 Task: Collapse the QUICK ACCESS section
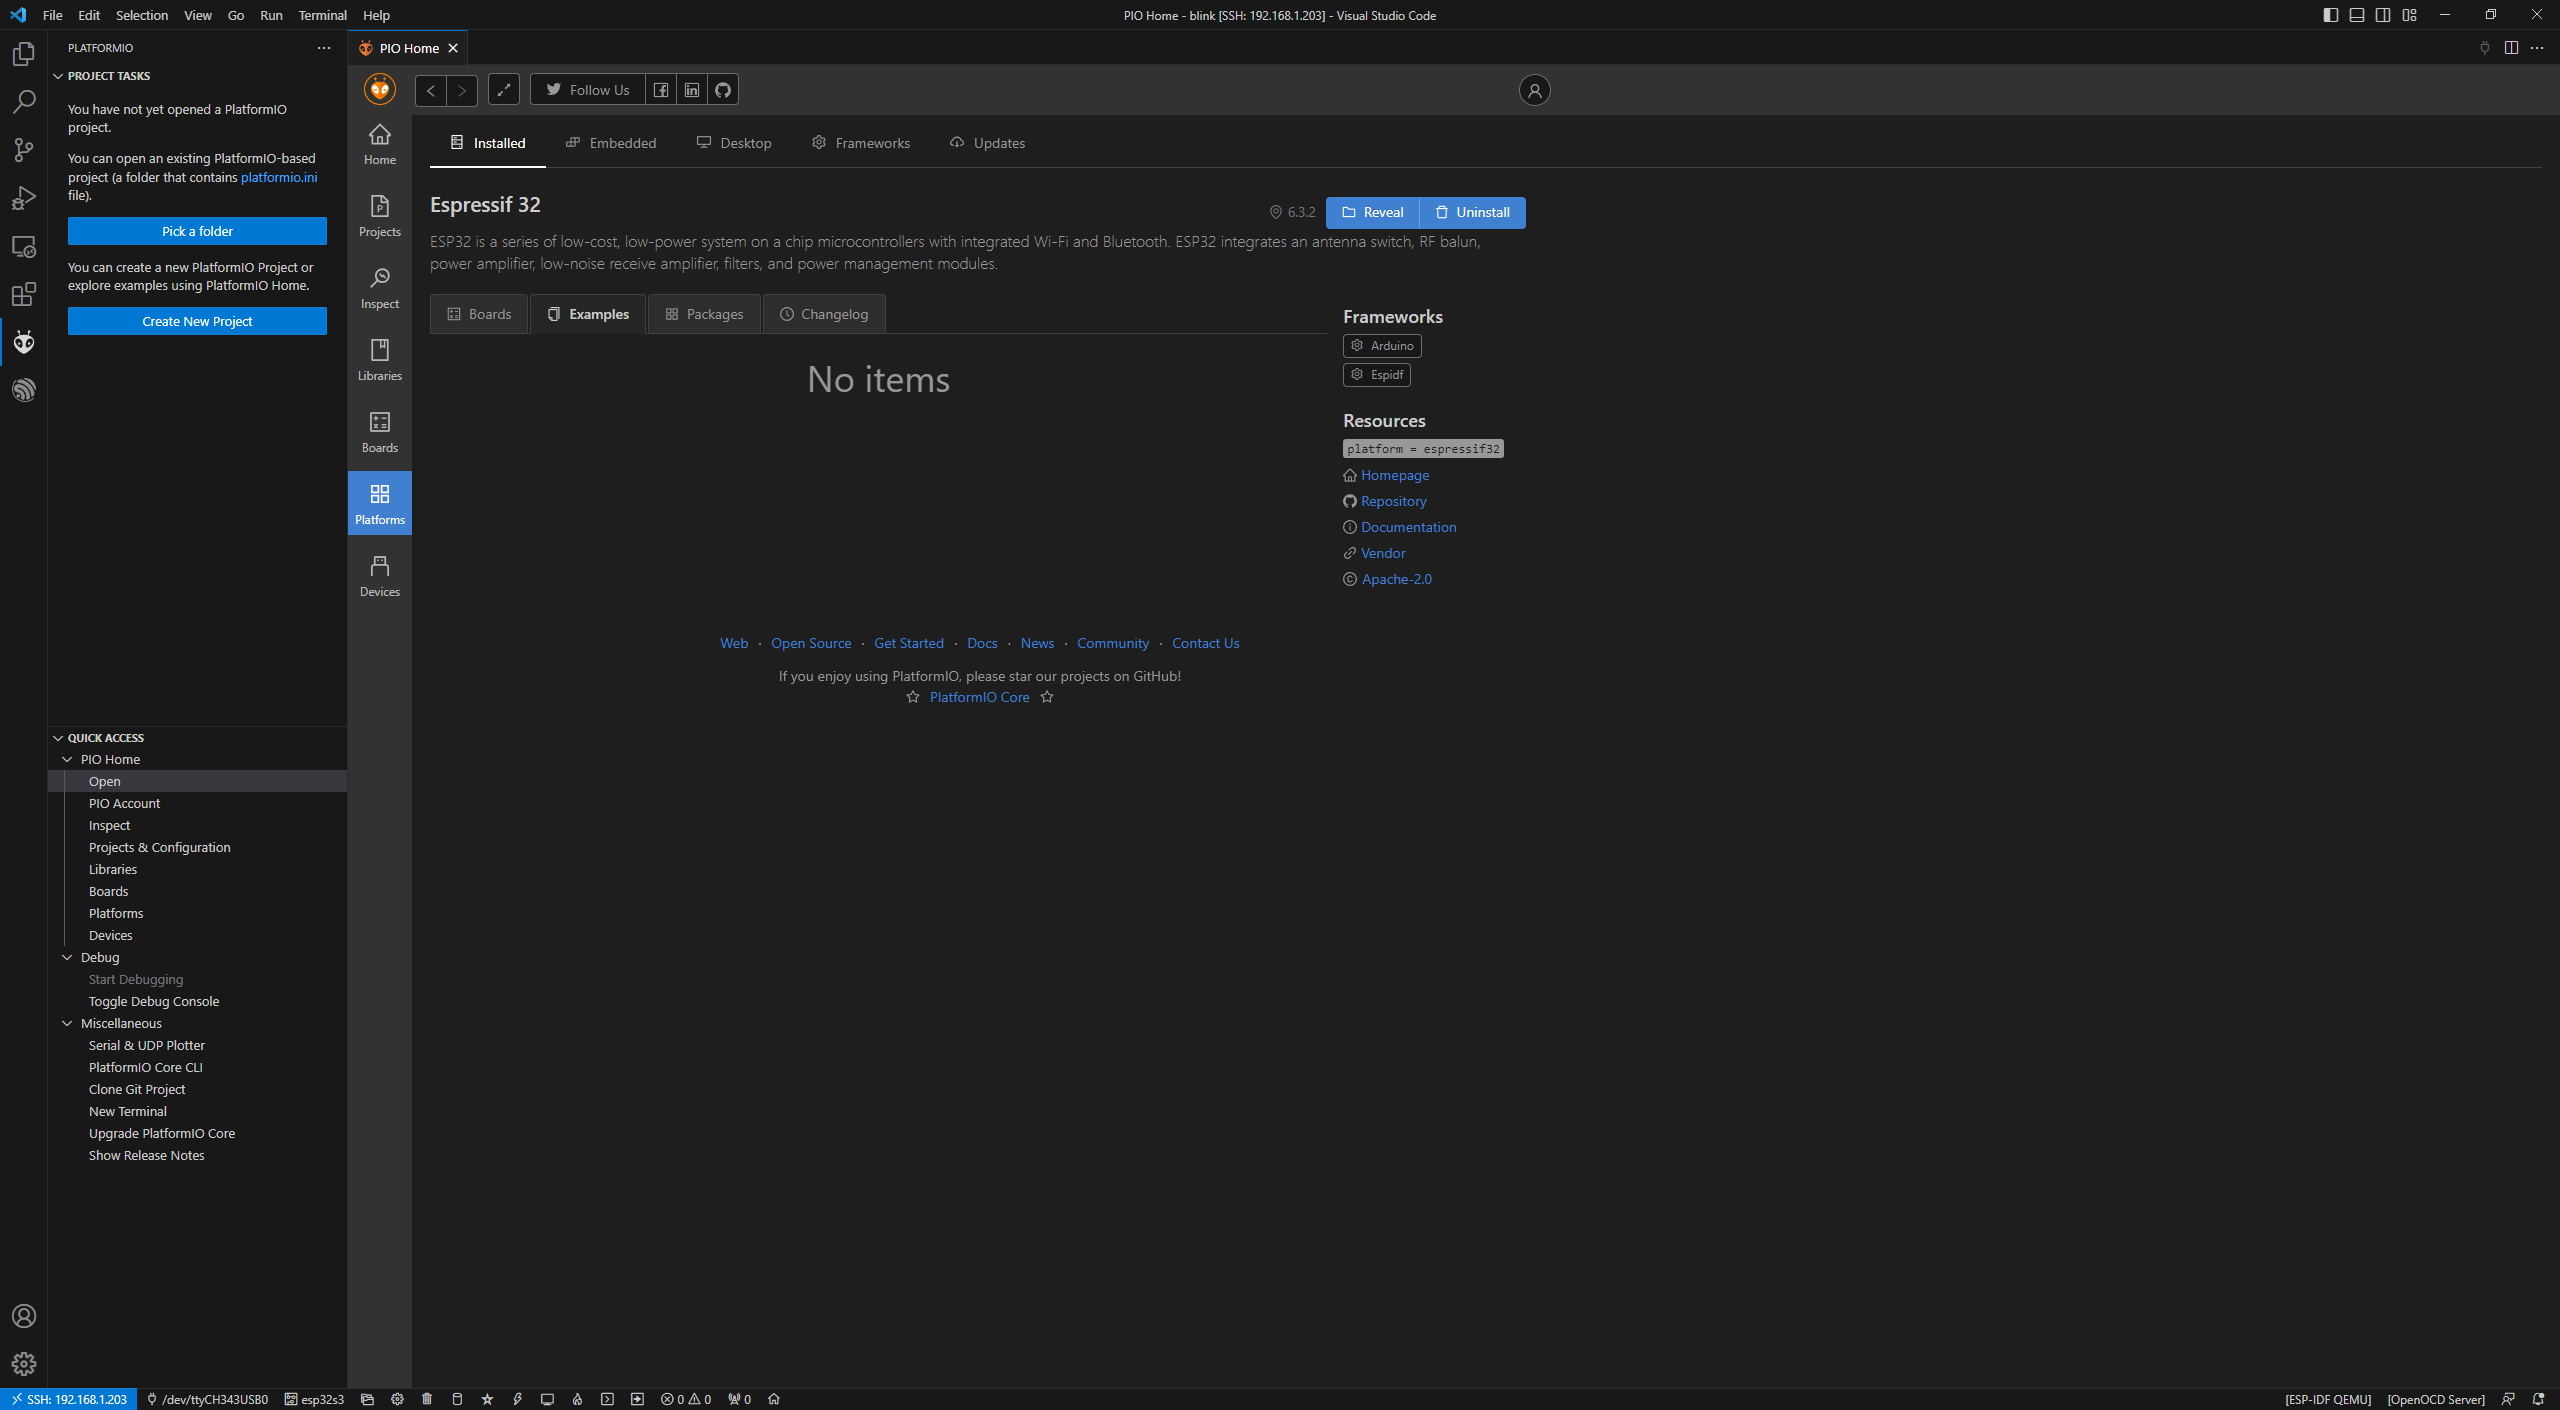58,737
